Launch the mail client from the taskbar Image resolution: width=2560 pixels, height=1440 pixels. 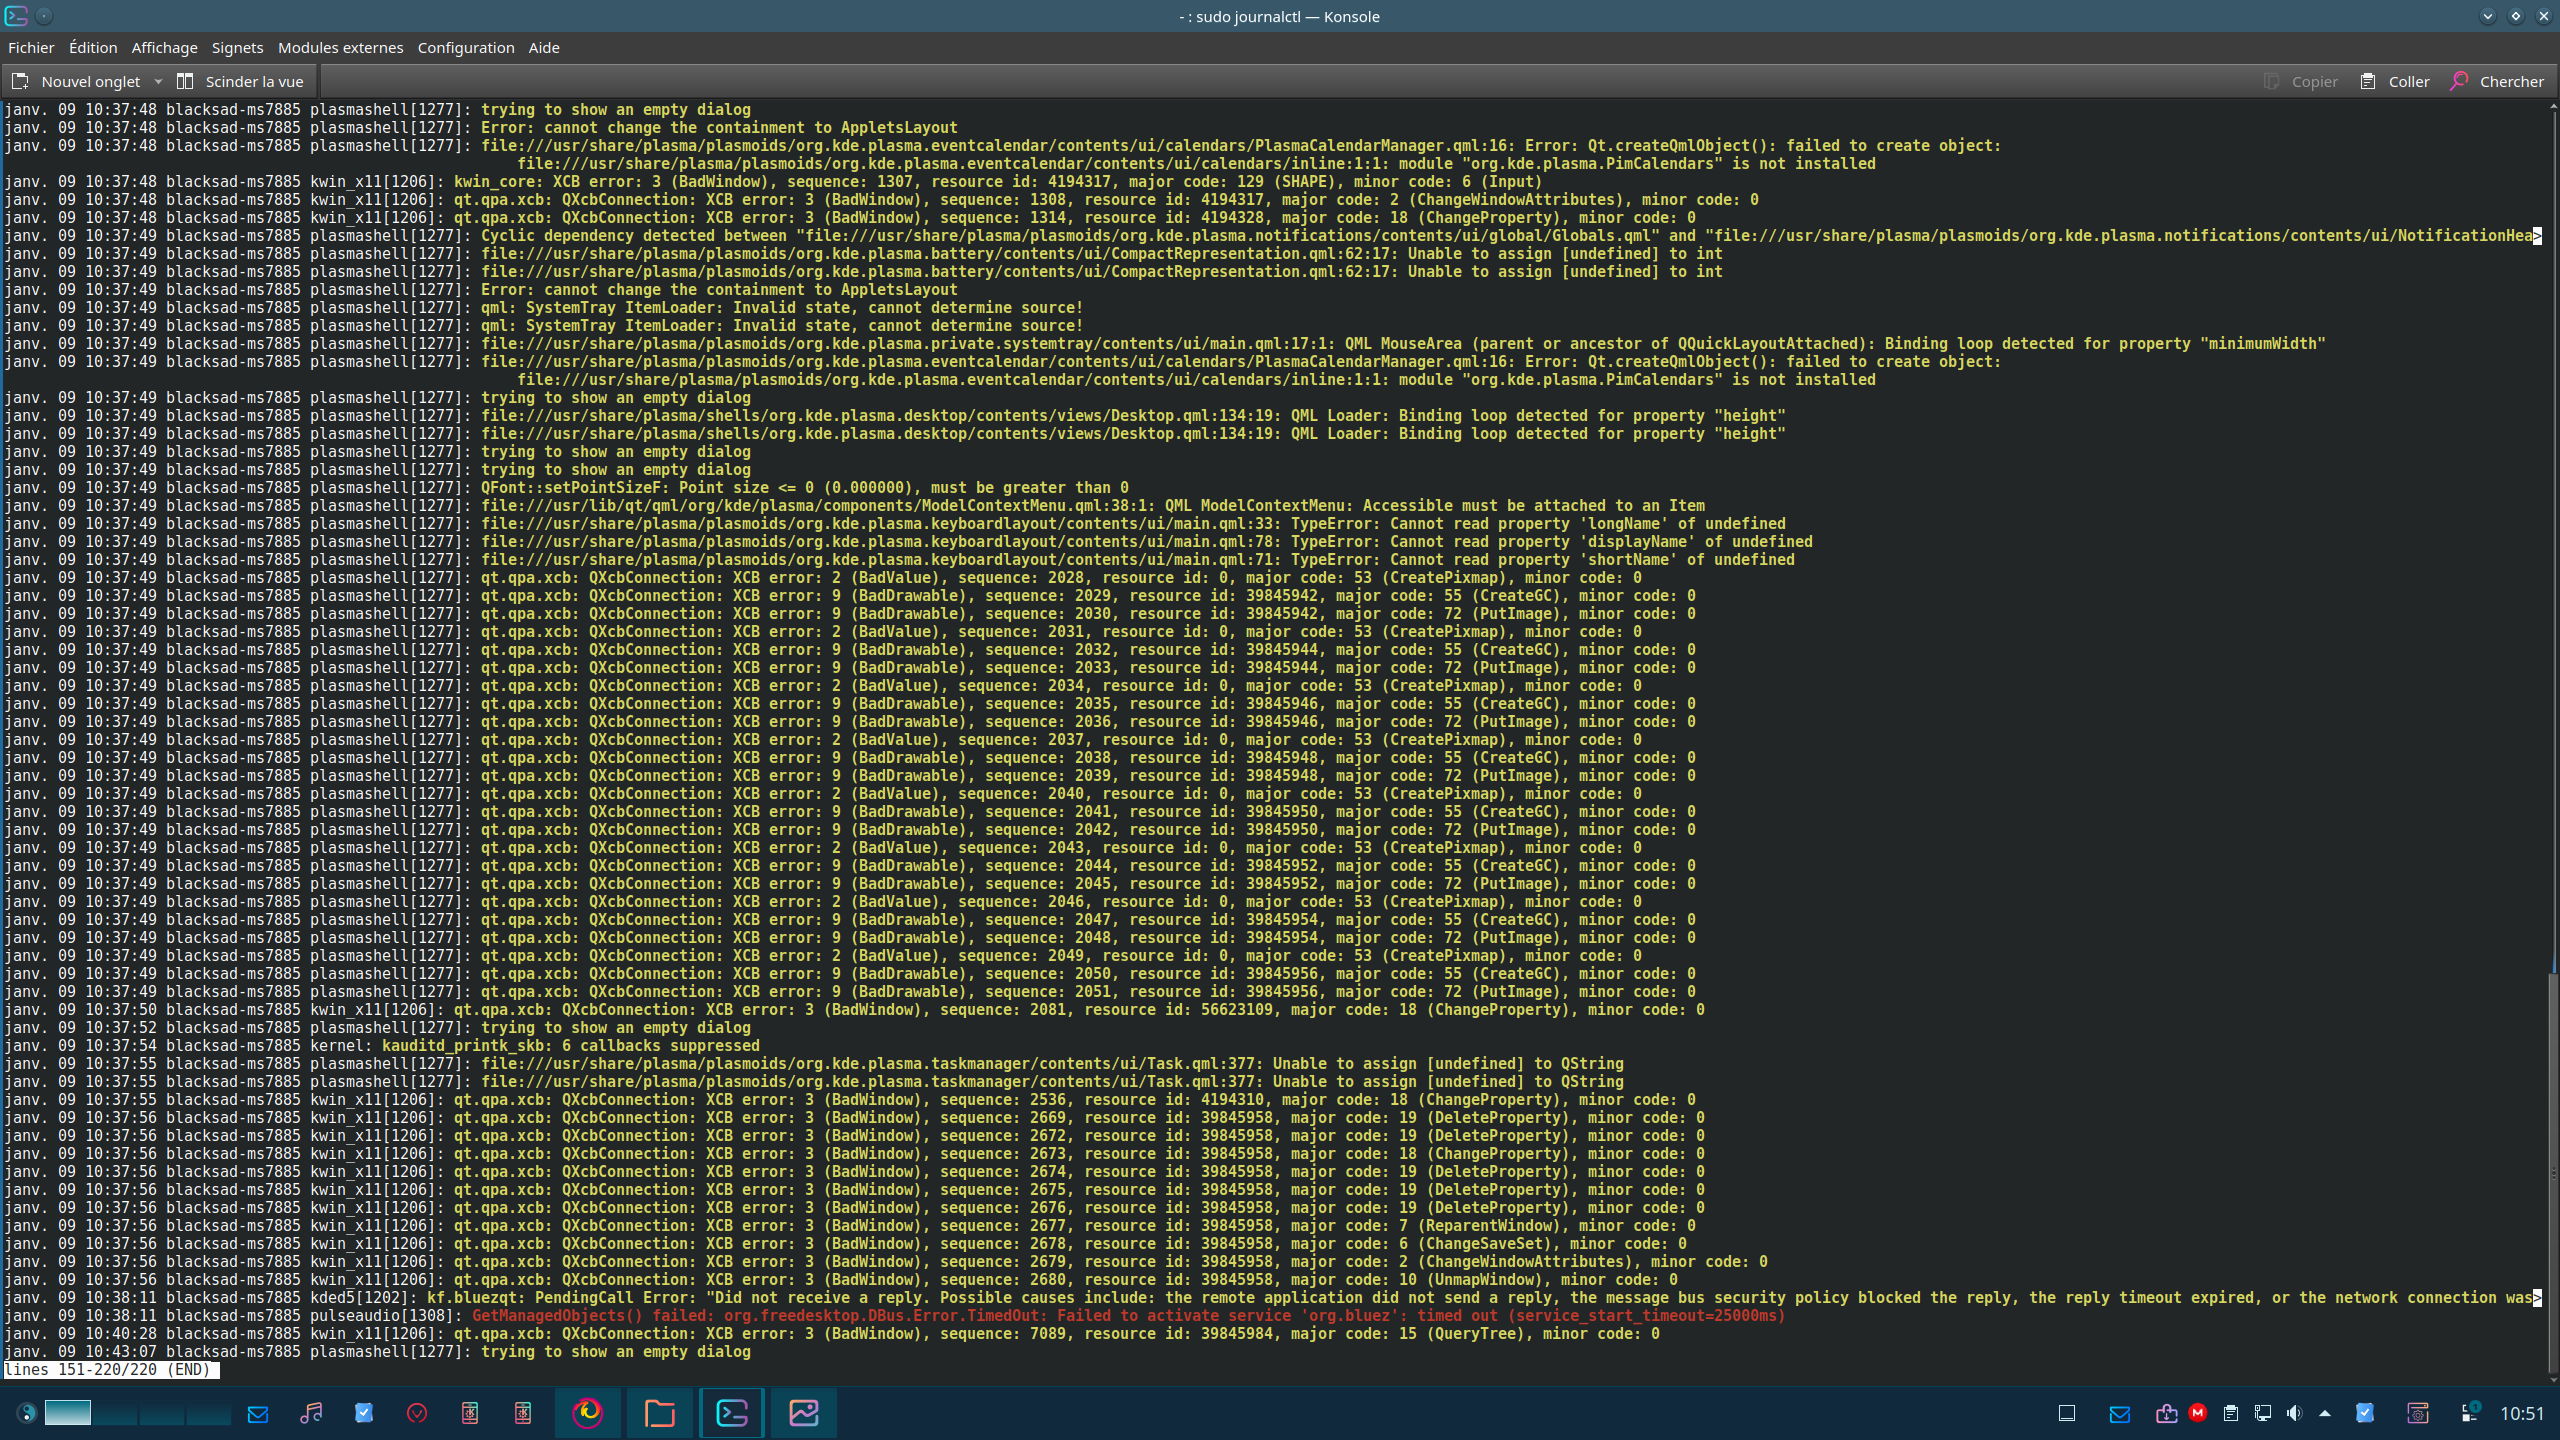[258, 1413]
